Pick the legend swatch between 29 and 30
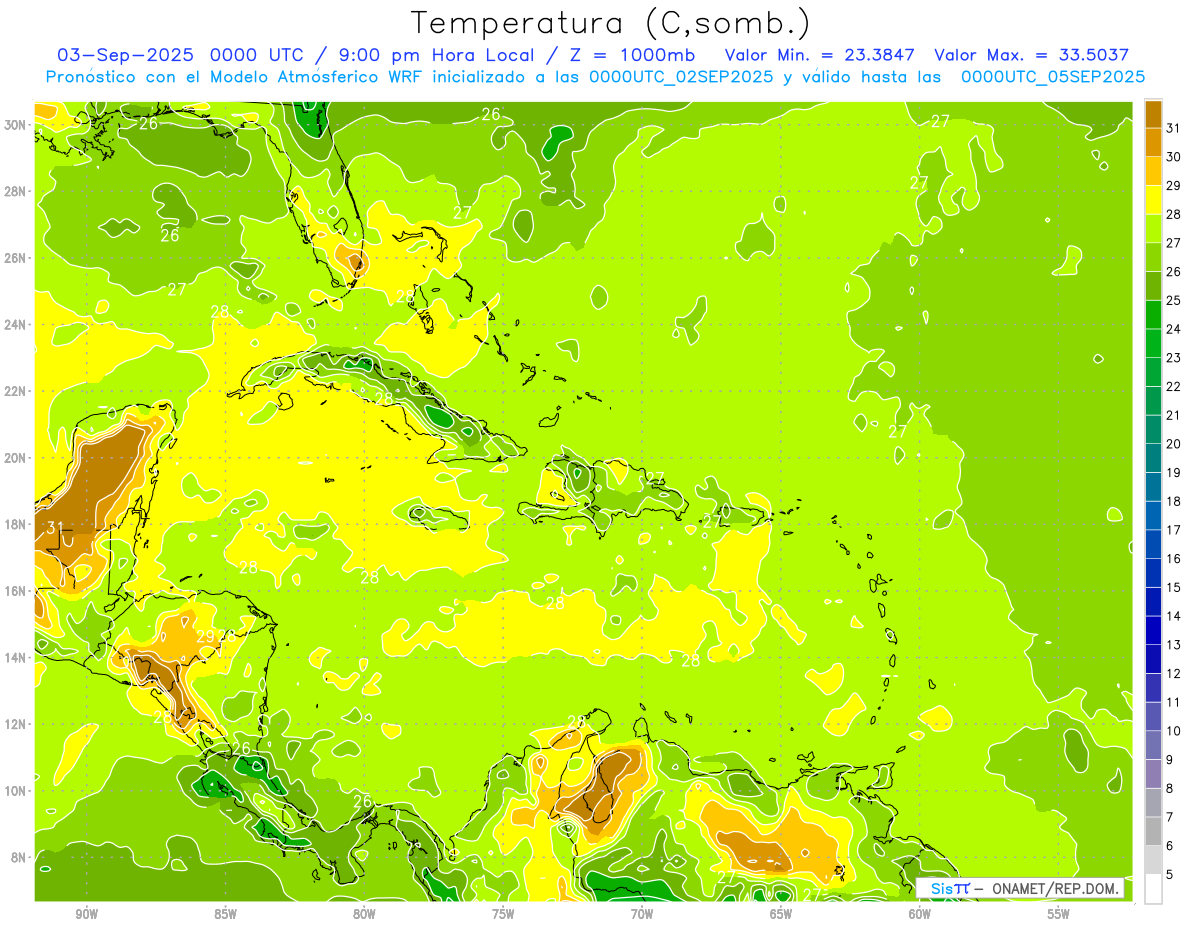1200x927 pixels. (1153, 171)
